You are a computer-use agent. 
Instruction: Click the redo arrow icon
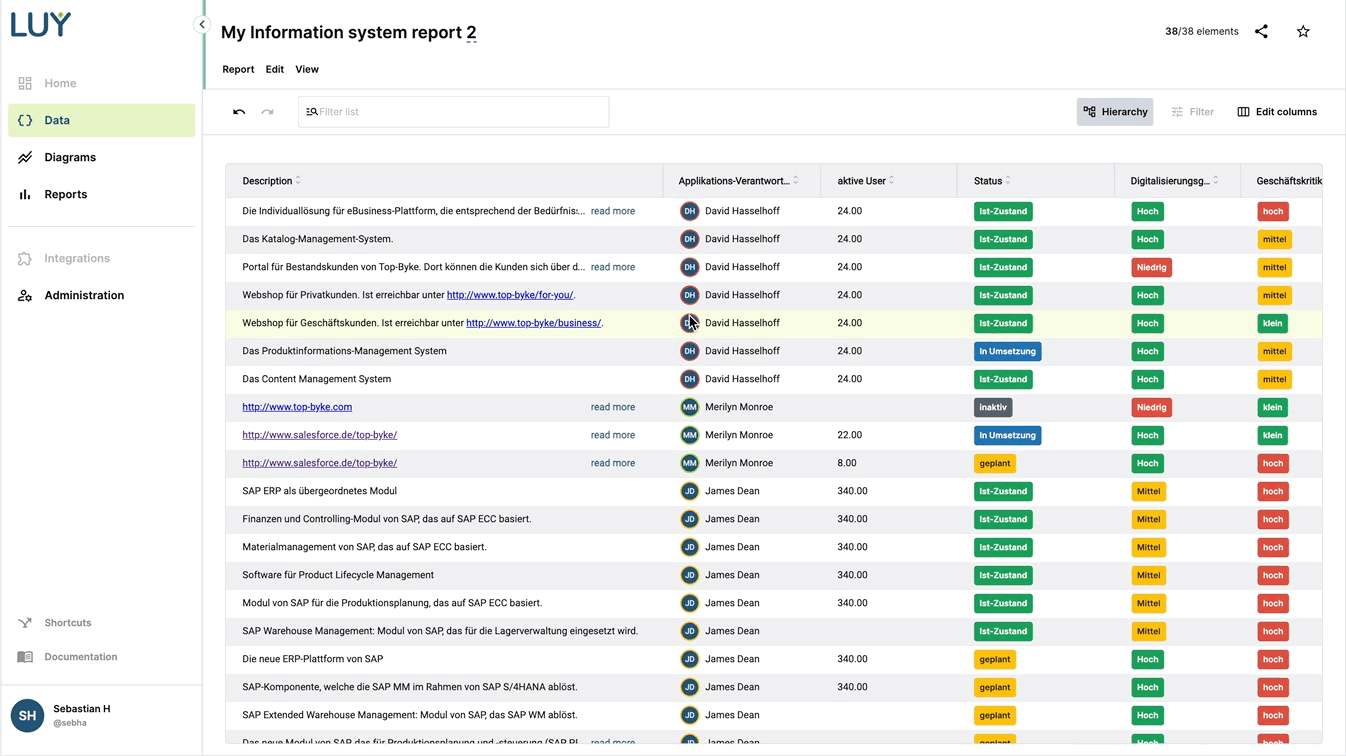point(267,112)
